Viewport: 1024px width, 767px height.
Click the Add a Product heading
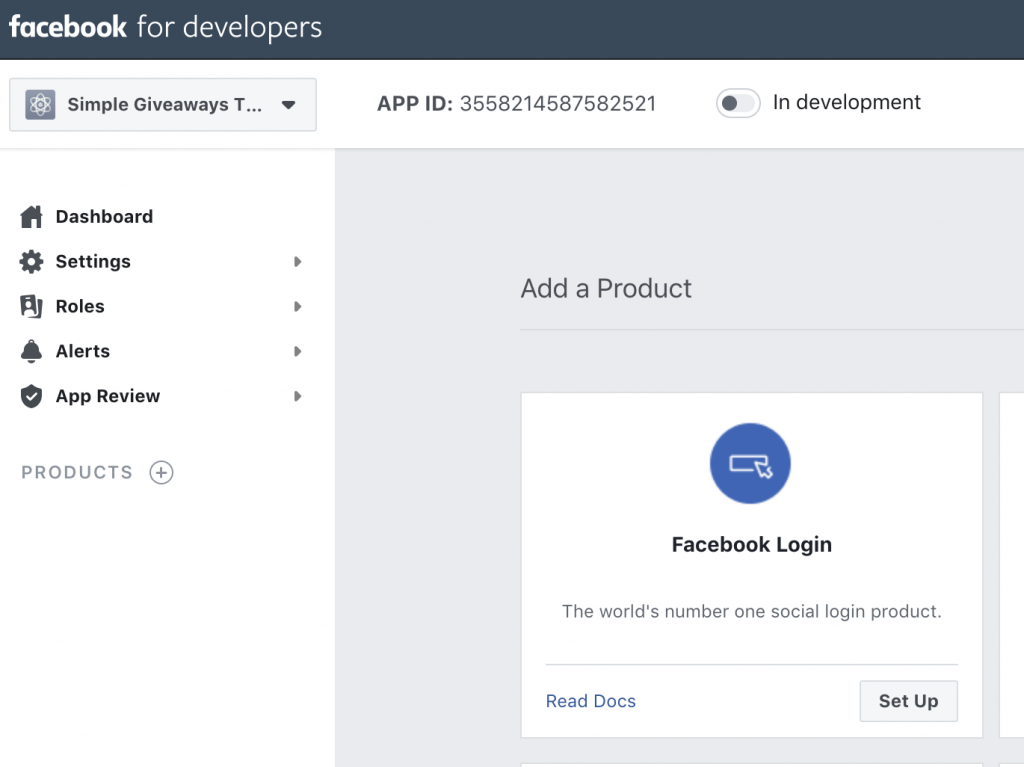pos(606,288)
